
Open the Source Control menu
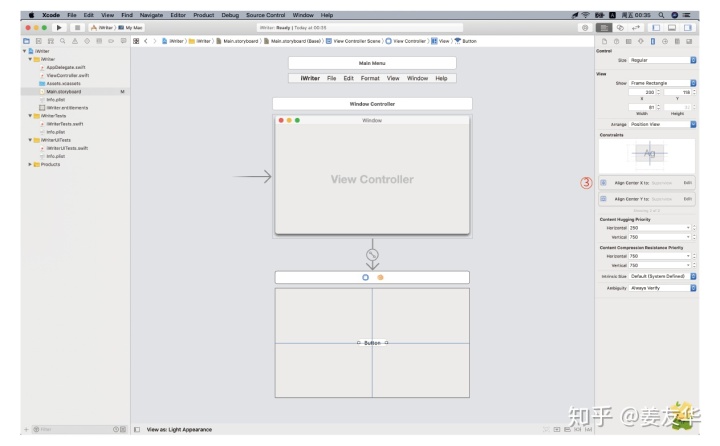[265, 15]
